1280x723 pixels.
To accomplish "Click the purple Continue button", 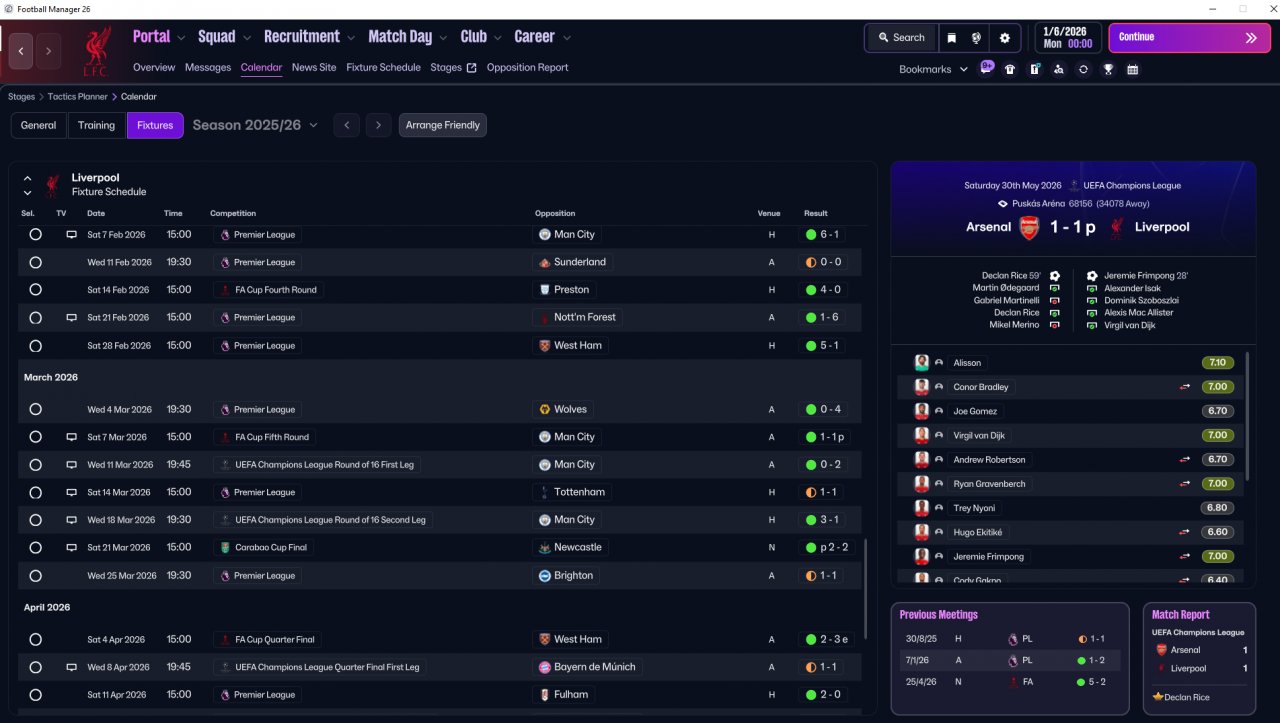I will (1189, 38).
